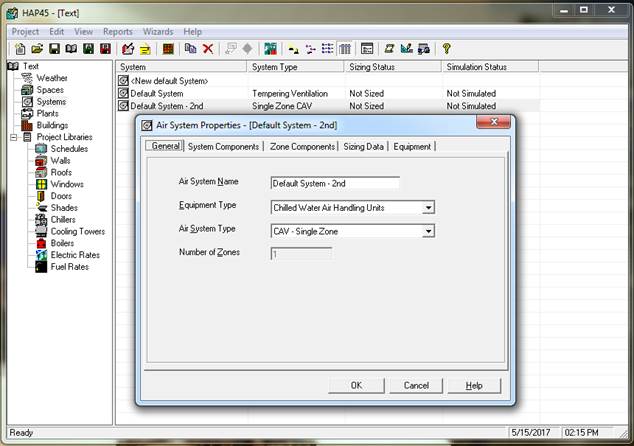Click the tilted sheet report toolbar icon

pos(389,49)
